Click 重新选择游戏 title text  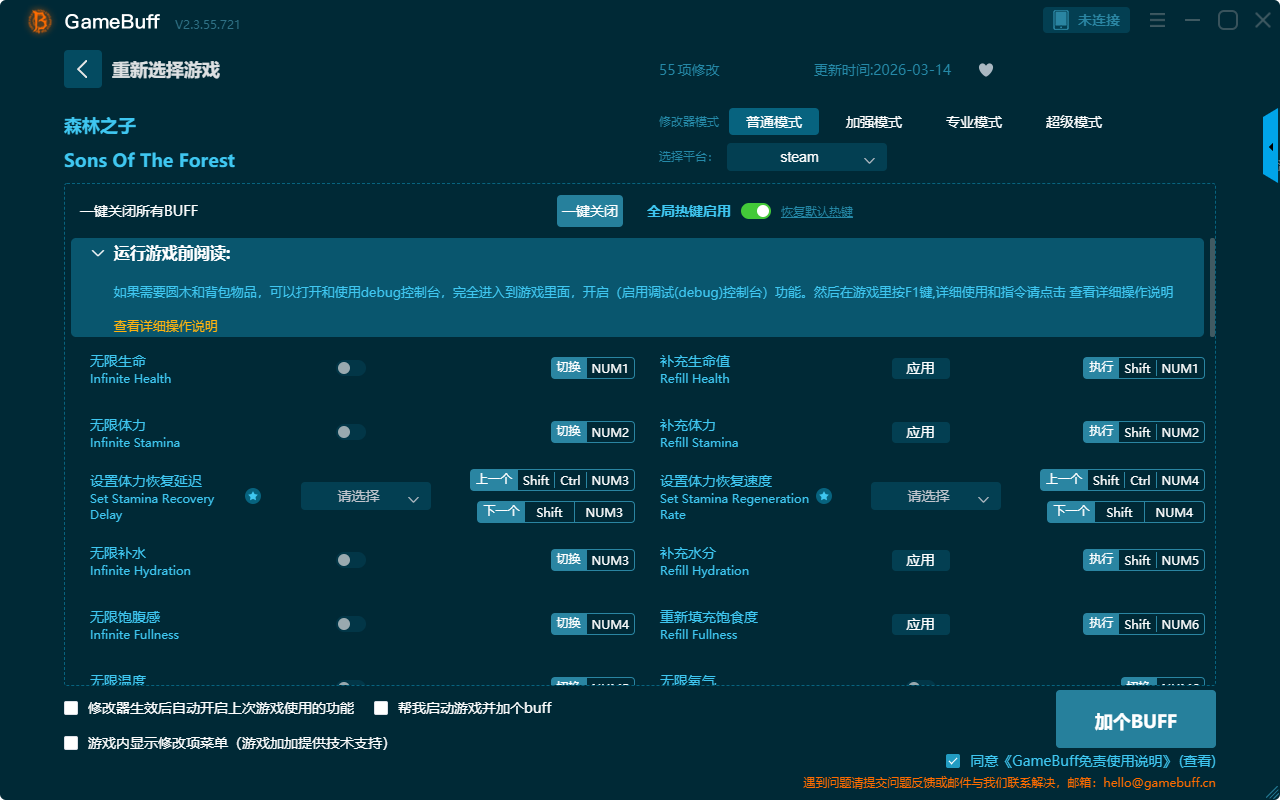(x=166, y=70)
